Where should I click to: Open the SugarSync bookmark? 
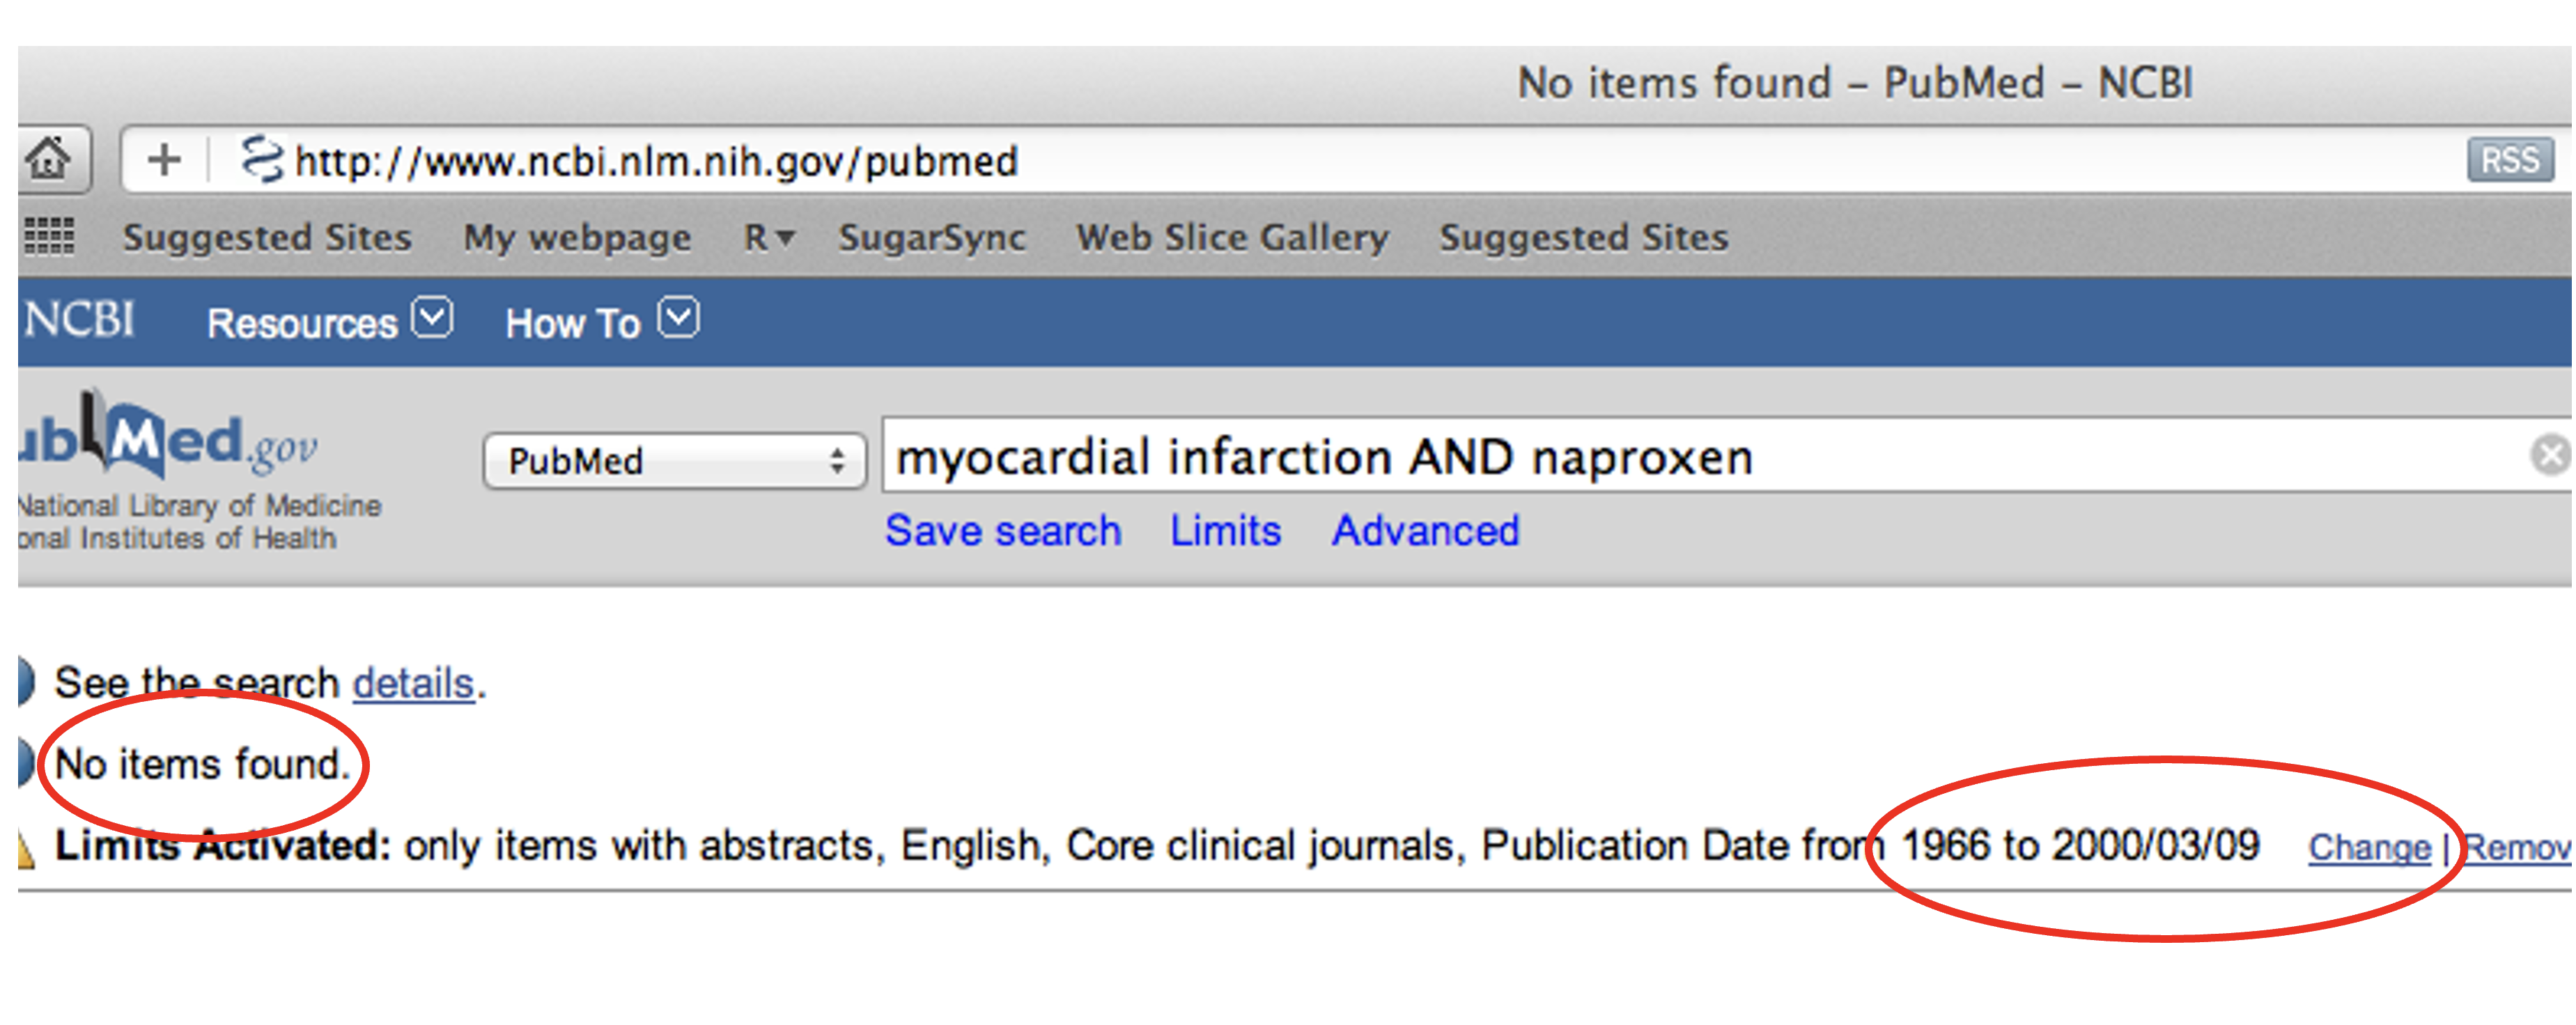[932, 237]
